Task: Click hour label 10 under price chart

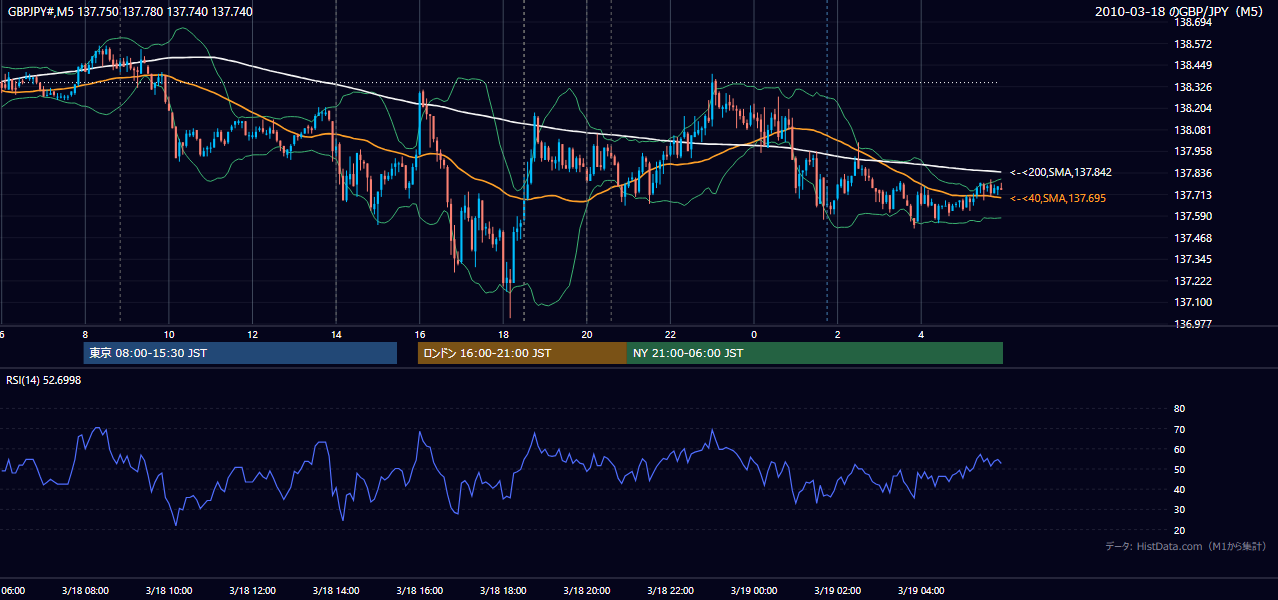Action: coord(169,334)
